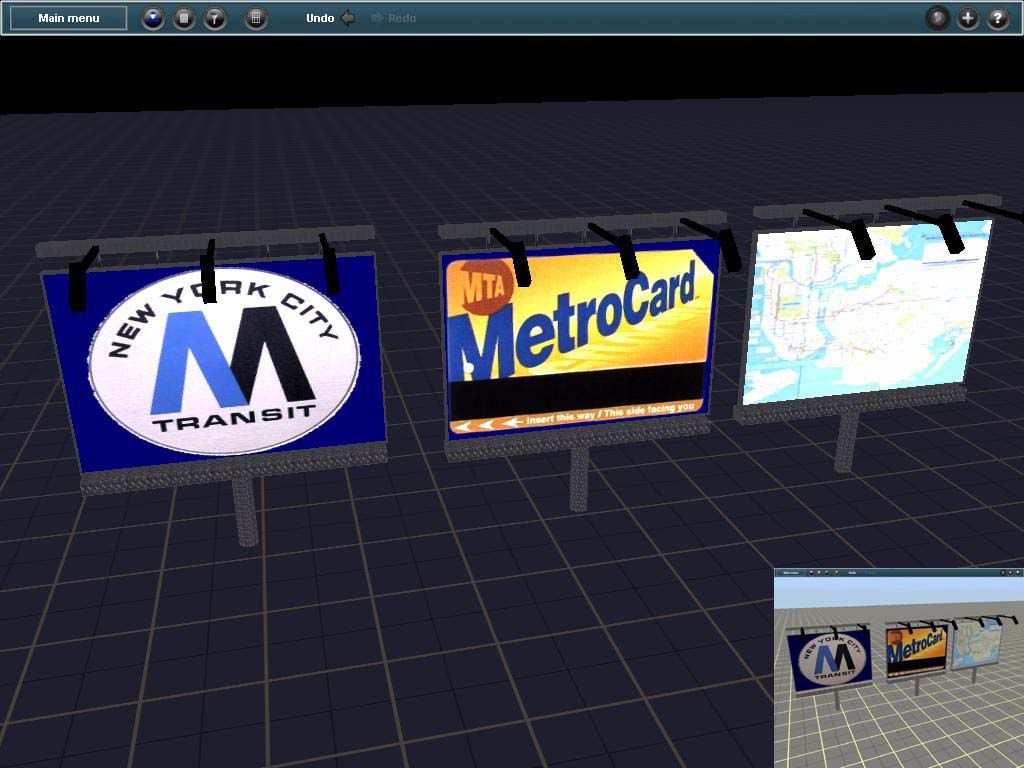Open help with the question mark icon

(x=998, y=18)
